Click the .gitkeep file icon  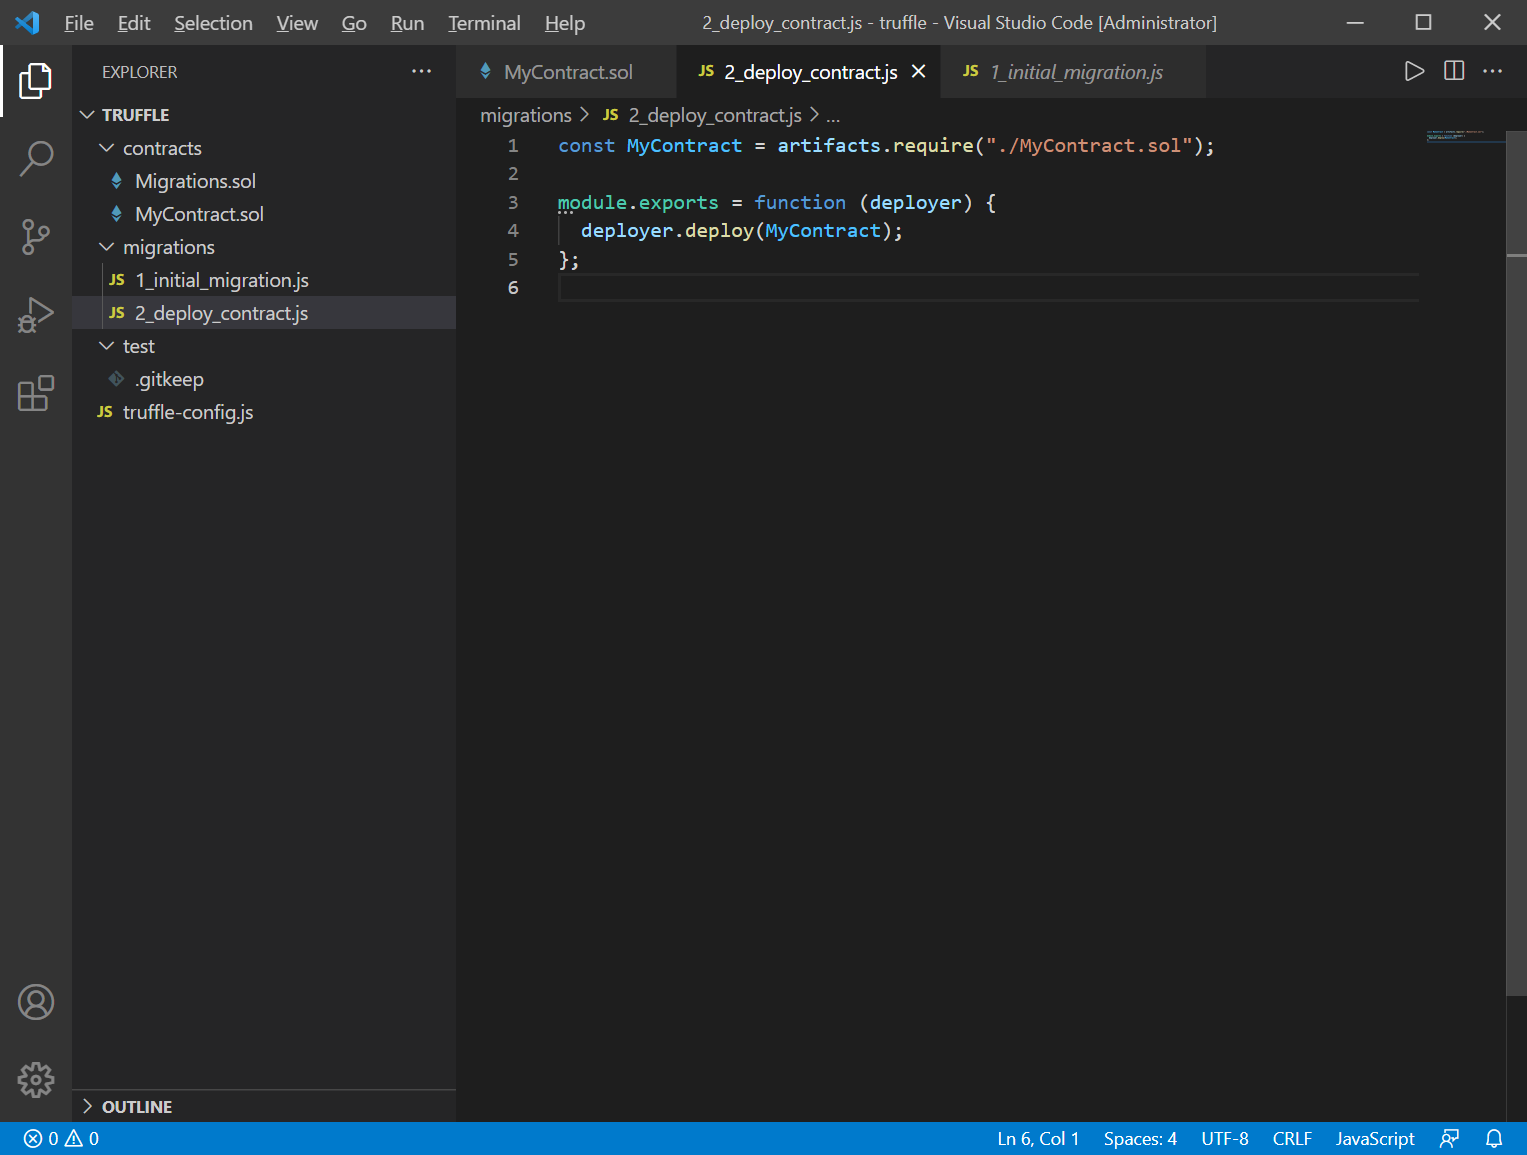click(117, 379)
